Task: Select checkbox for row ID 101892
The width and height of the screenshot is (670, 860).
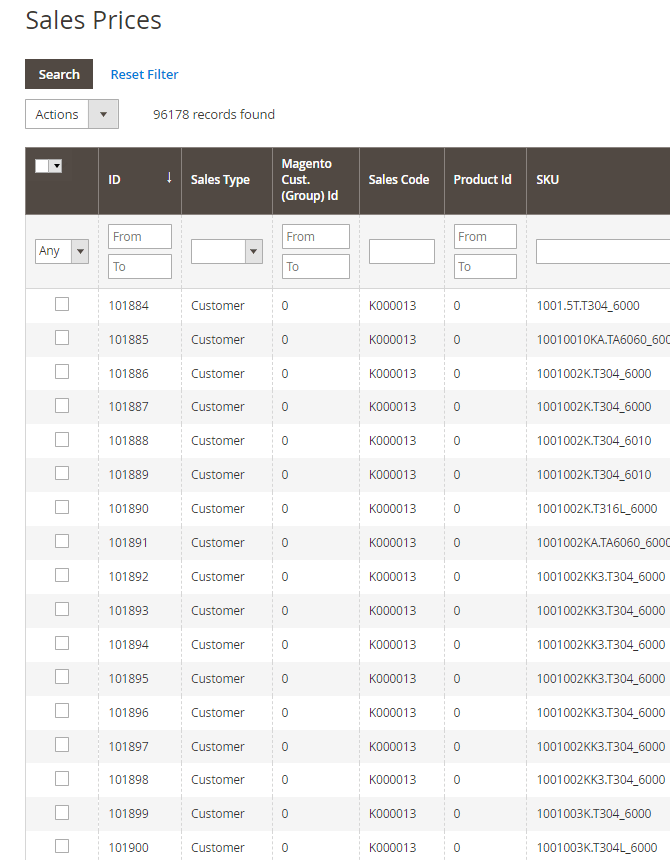Action: coord(62,575)
